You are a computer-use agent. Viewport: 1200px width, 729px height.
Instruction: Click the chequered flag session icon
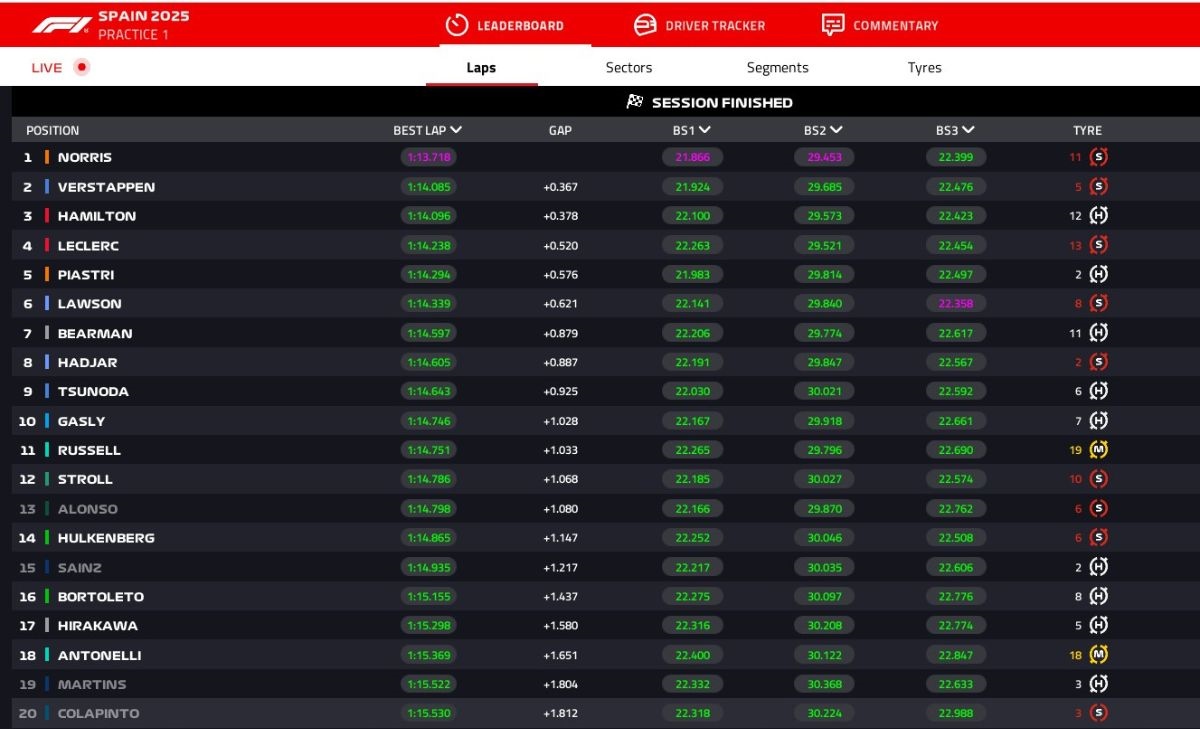[635, 102]
